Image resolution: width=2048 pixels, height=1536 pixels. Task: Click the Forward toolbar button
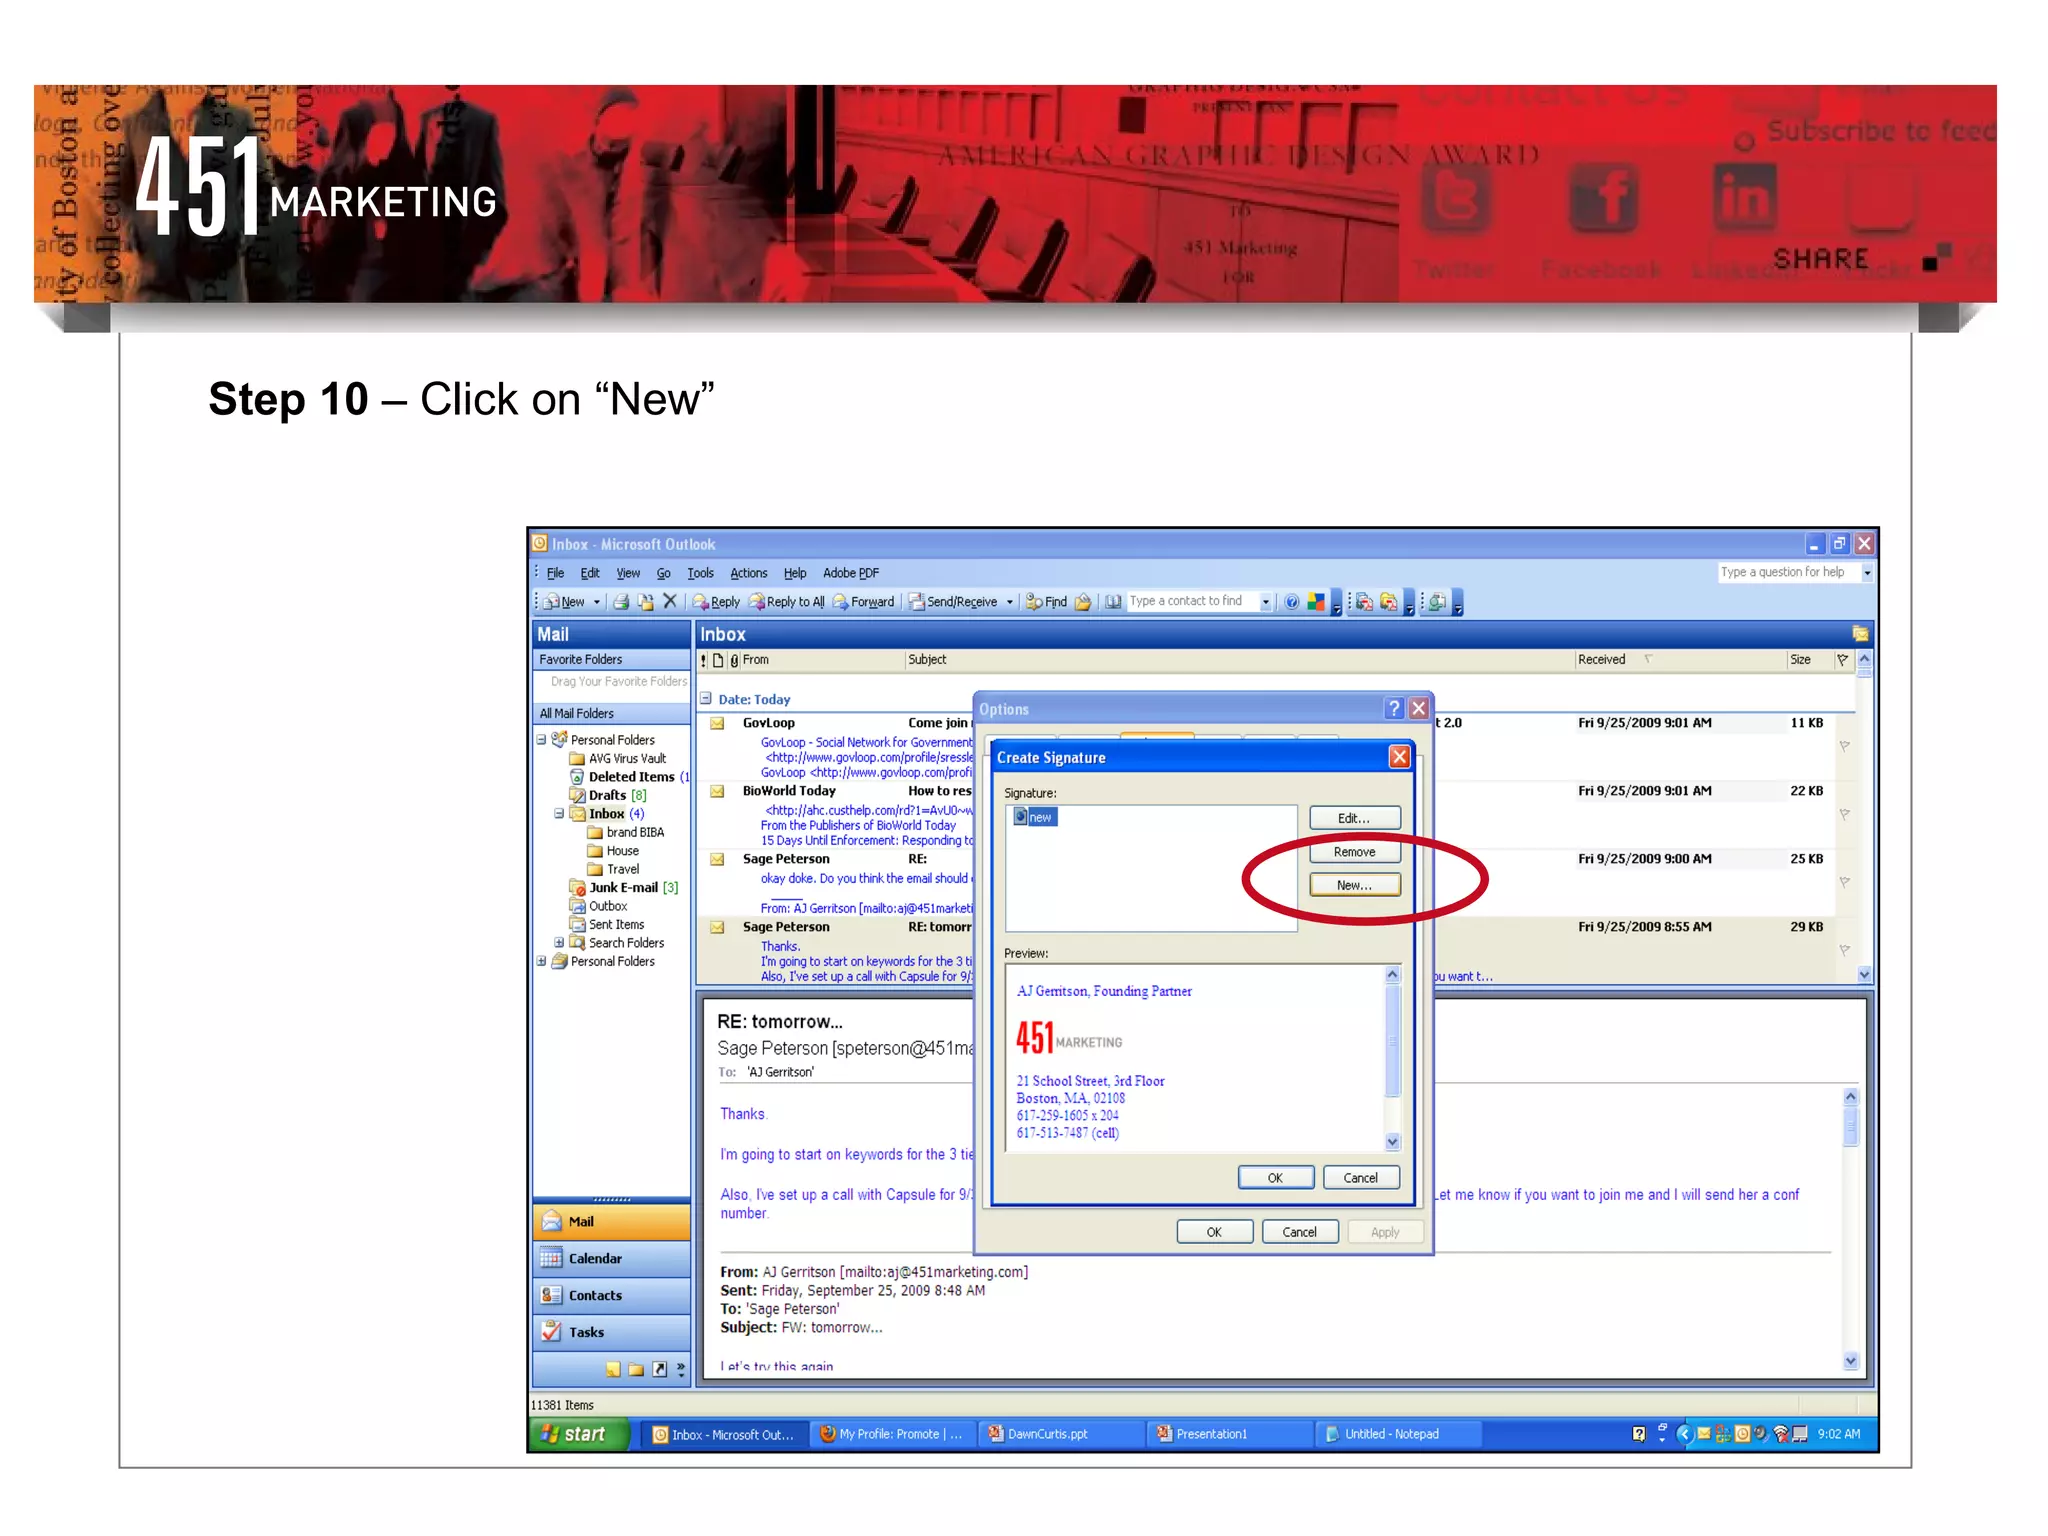point(864,602)
